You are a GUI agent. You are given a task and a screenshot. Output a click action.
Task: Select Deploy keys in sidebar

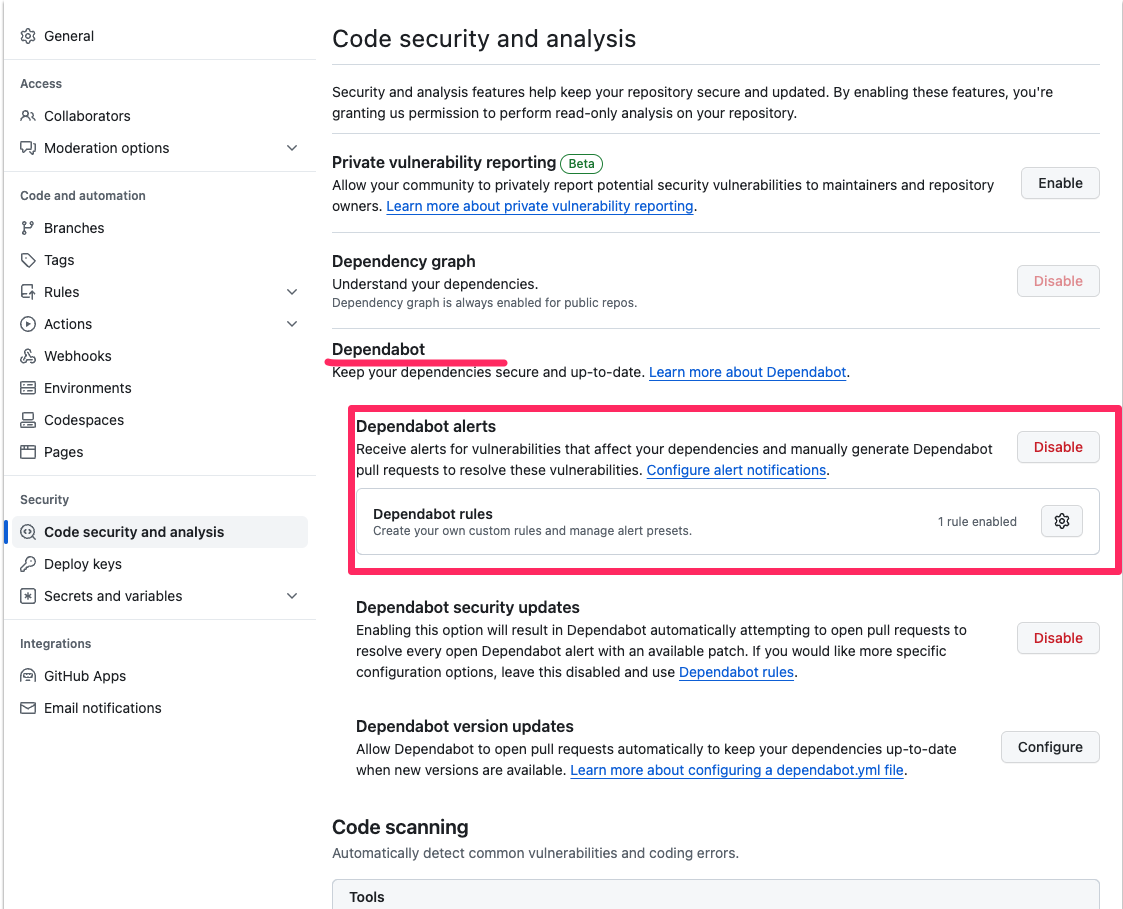tap(82, 564)
